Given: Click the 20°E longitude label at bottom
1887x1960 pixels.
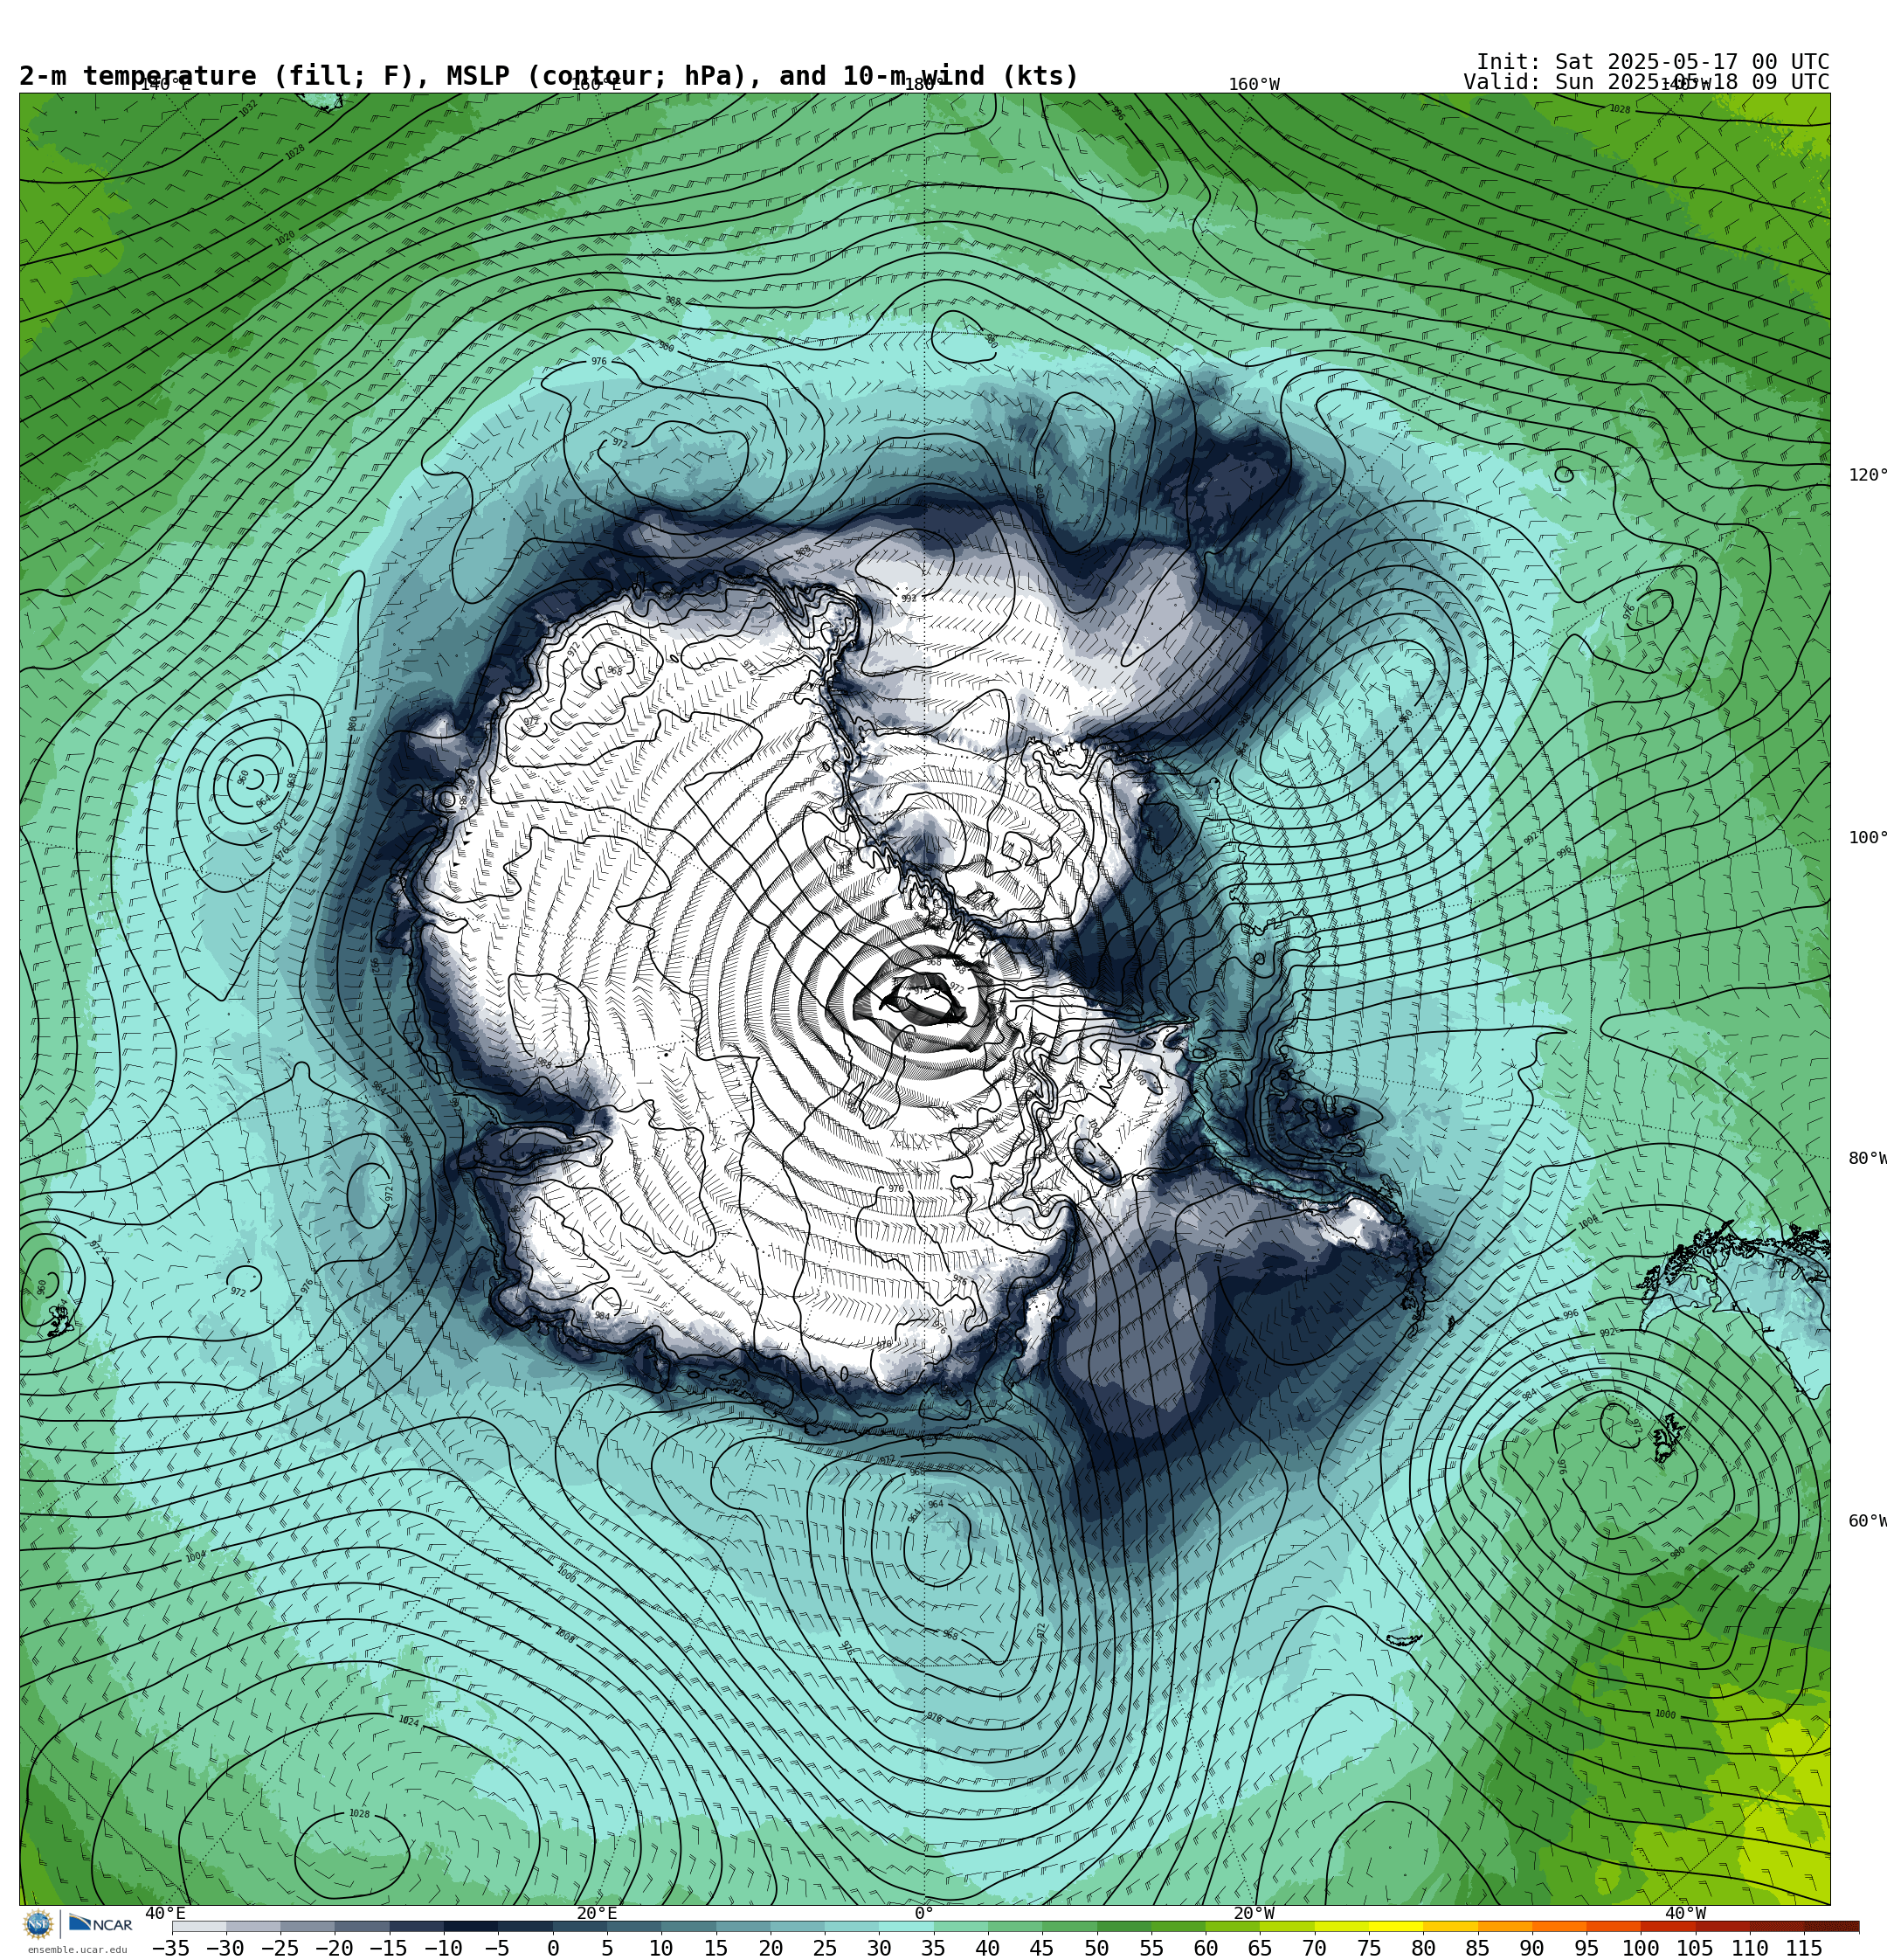Looking at the screenshot, I should click(597, 1914).
